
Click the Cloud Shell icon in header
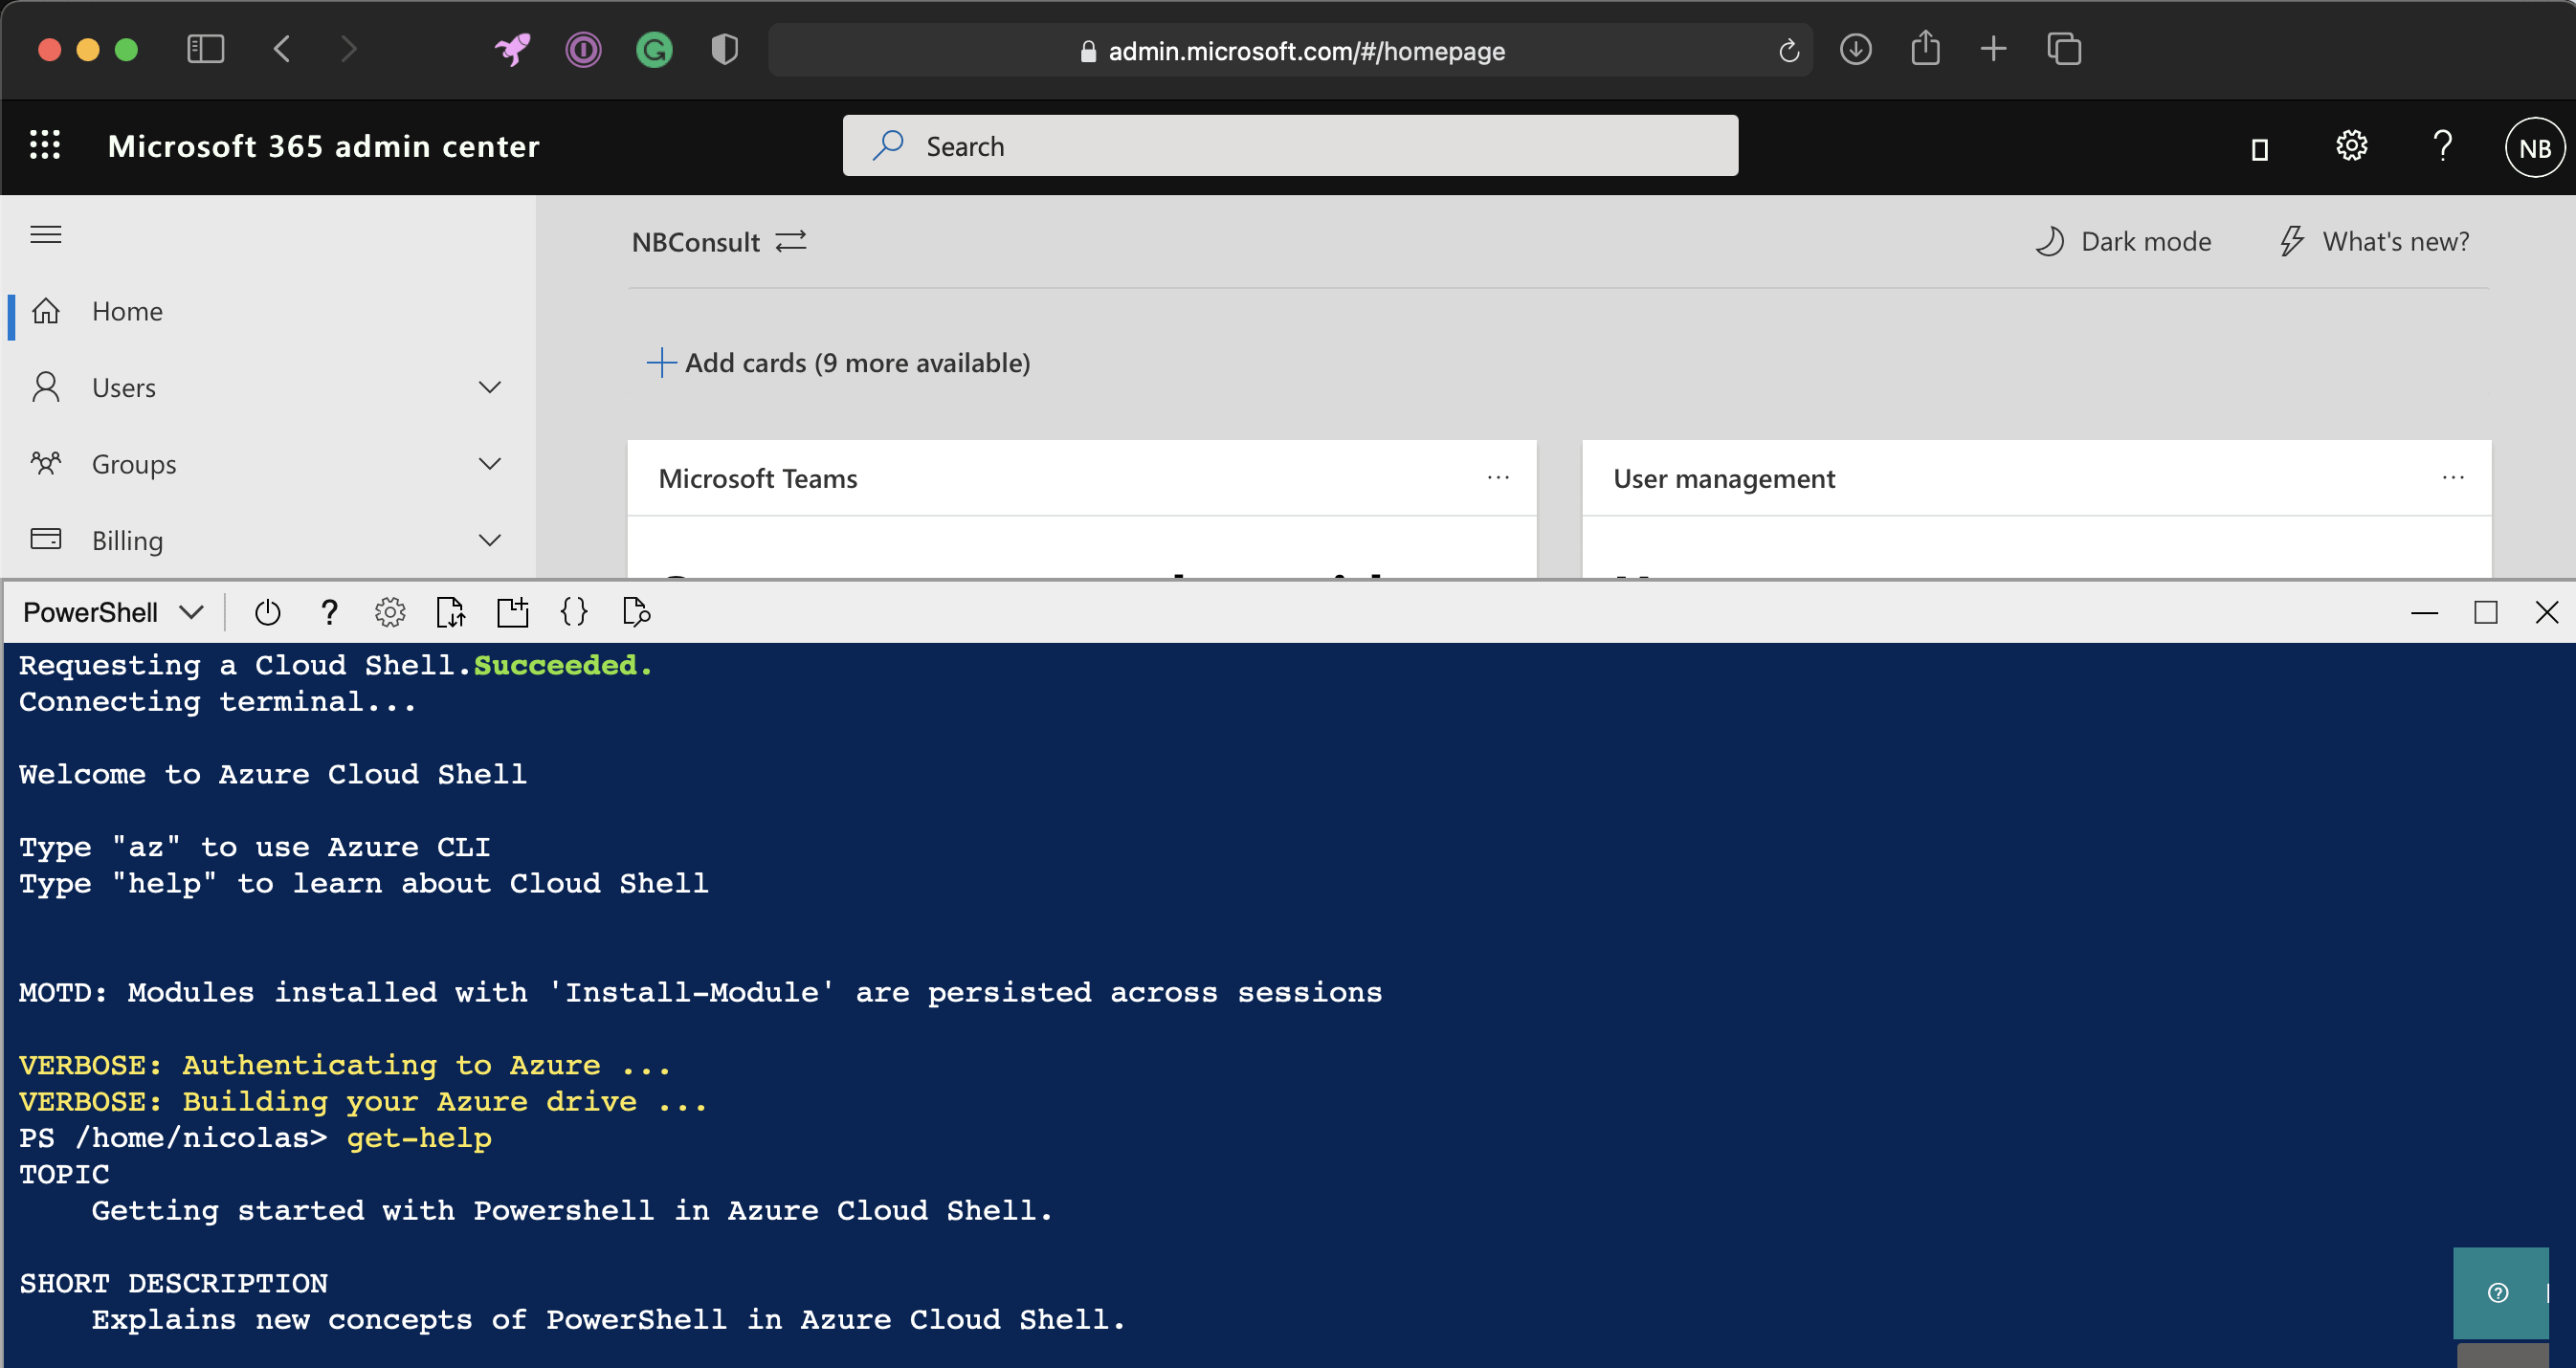point(2259,149)
